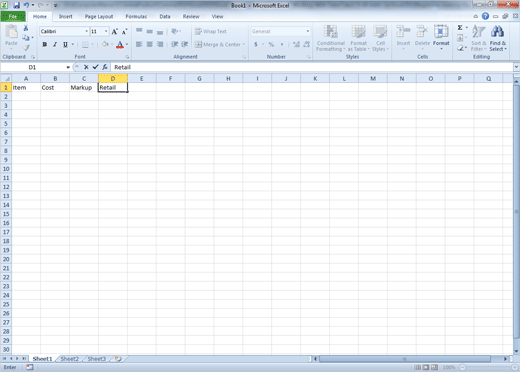This screenshot has height=372, width=520.
Task: Click the Insert Function fx icon
Action: click(105, 67)
